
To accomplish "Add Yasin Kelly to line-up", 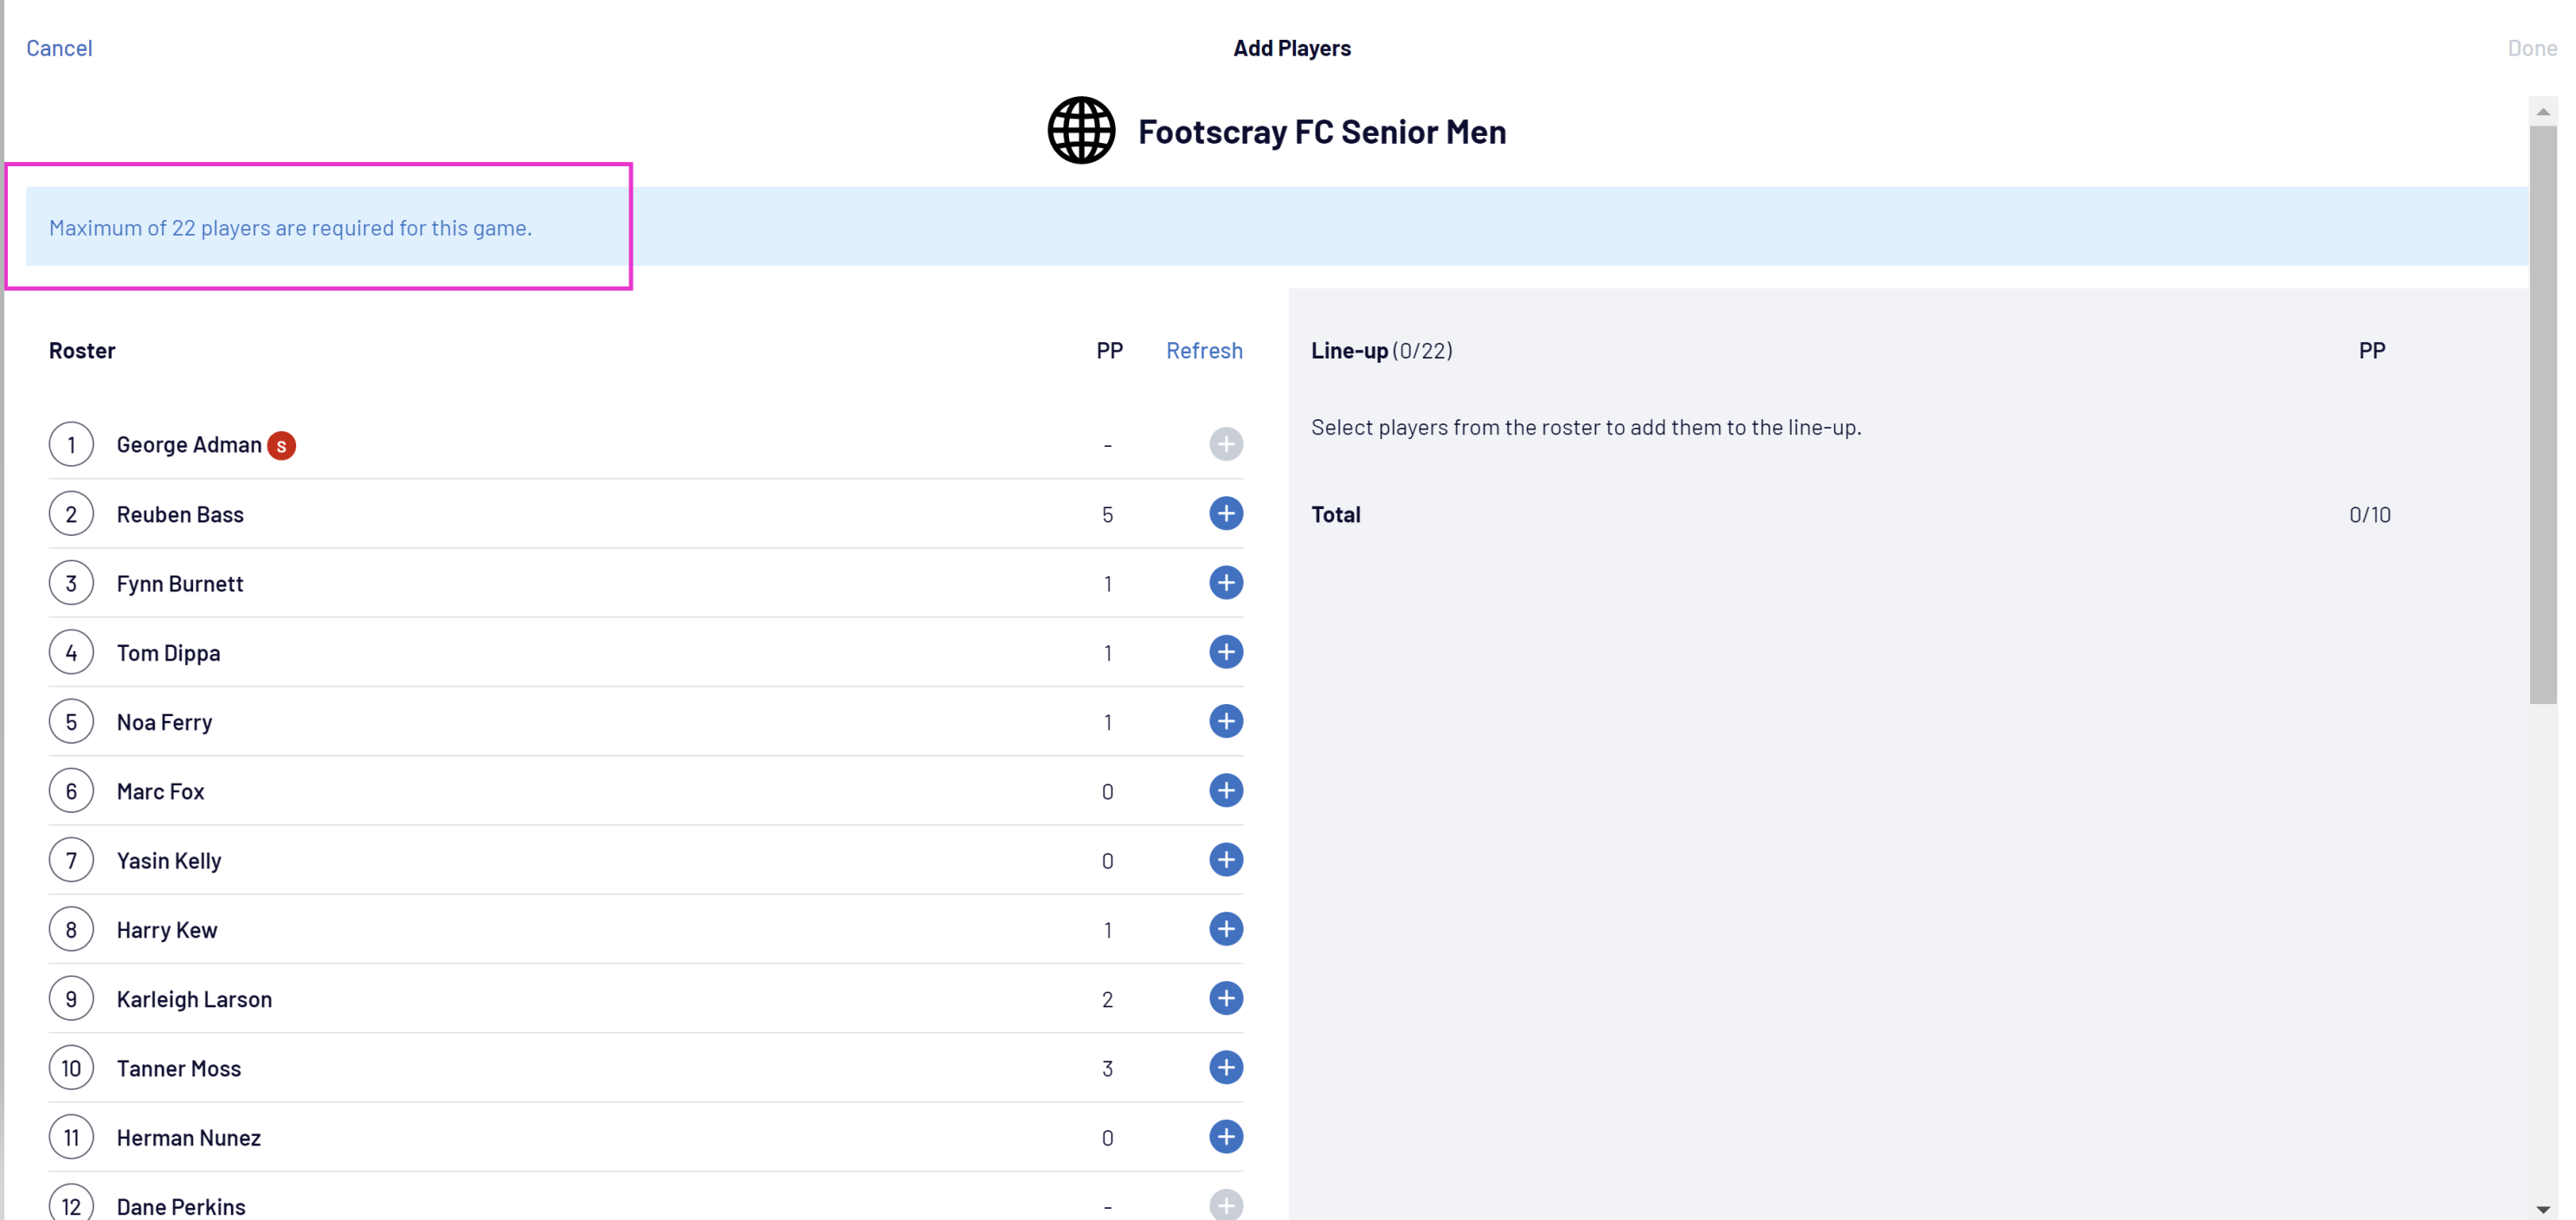I will click(x=1225, y=860).
